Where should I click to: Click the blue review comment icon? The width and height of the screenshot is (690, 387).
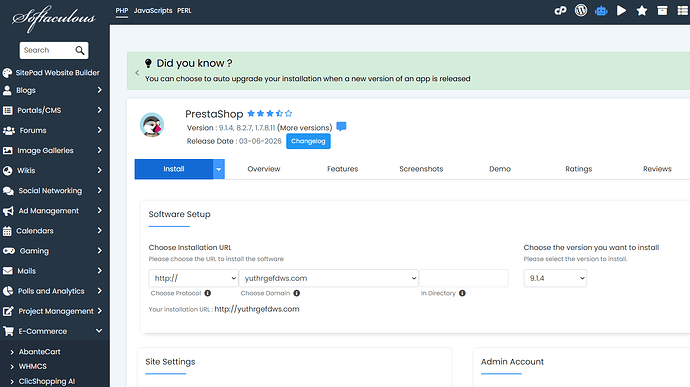341,127
